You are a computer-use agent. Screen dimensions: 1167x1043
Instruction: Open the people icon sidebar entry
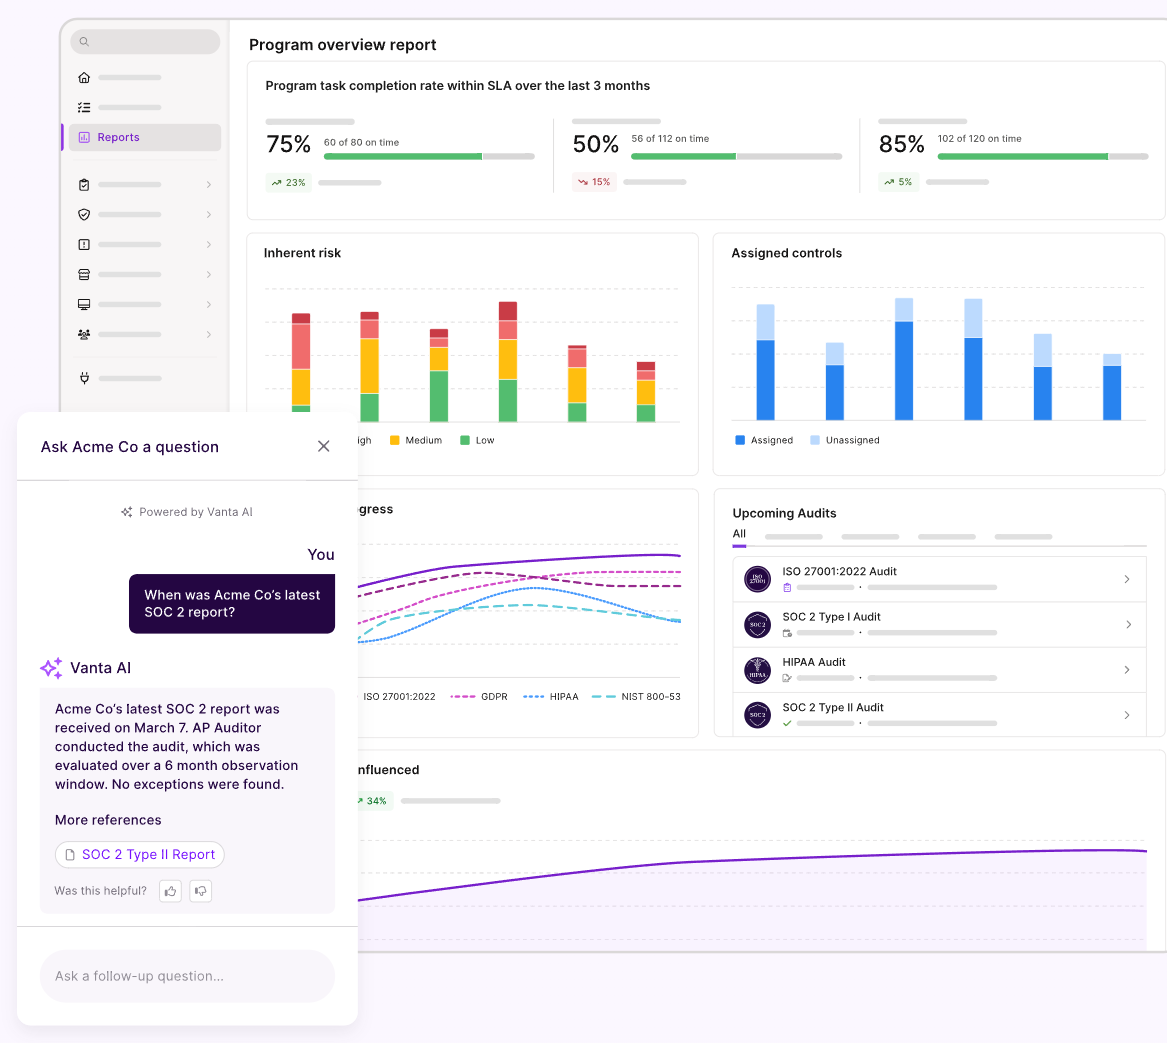[x=84, y=334]
